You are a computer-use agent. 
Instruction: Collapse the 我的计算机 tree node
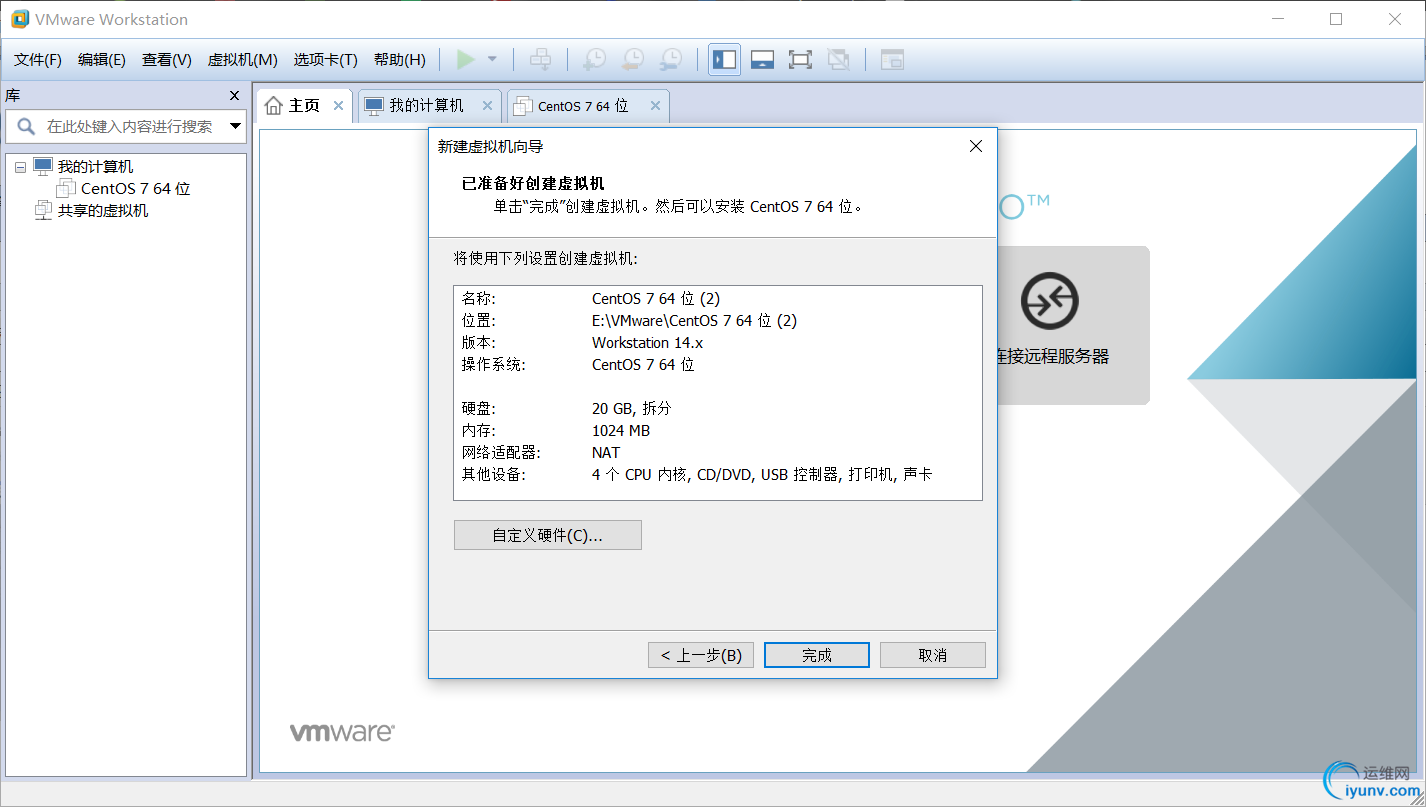coord(20,167)
